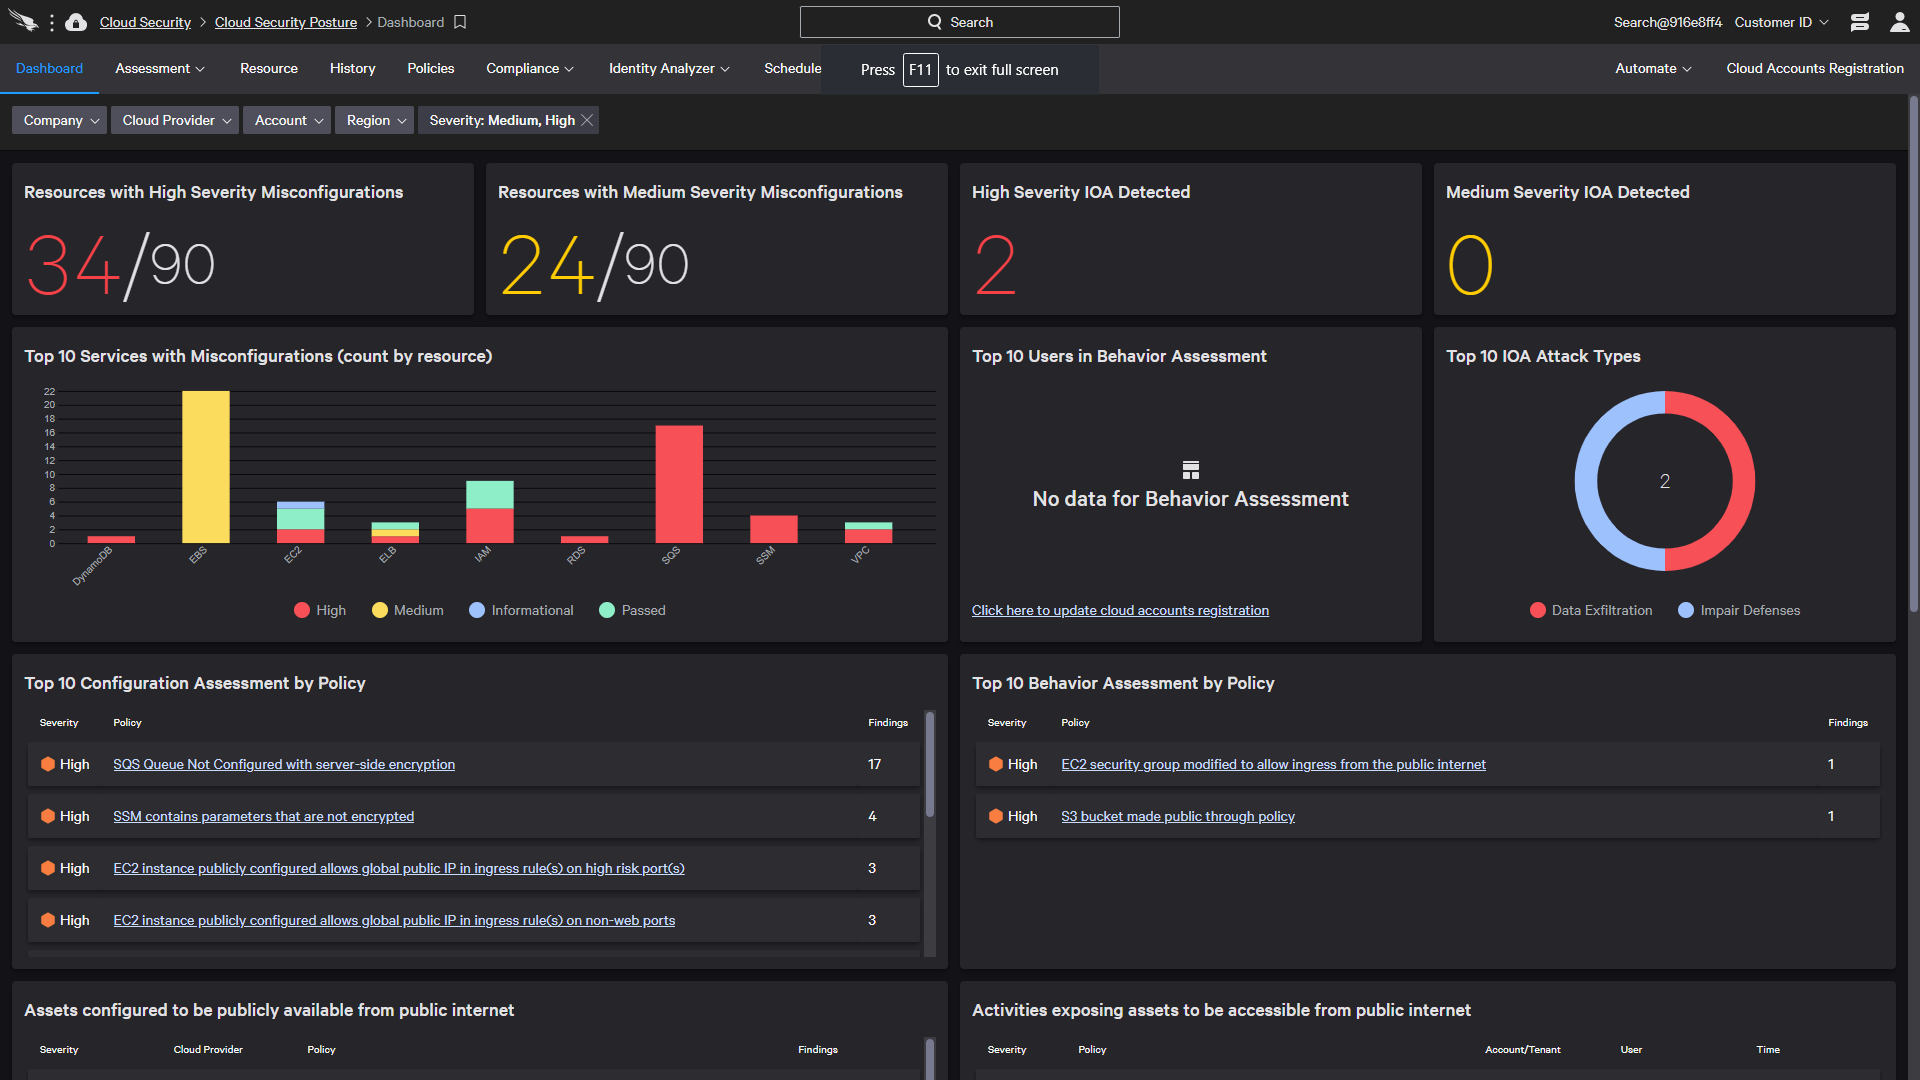Image resolution: width=1920 pixels, height=1080 pixels.
Task: Click the Configuration Assessment table scrollbar
Action: [930, 764]
